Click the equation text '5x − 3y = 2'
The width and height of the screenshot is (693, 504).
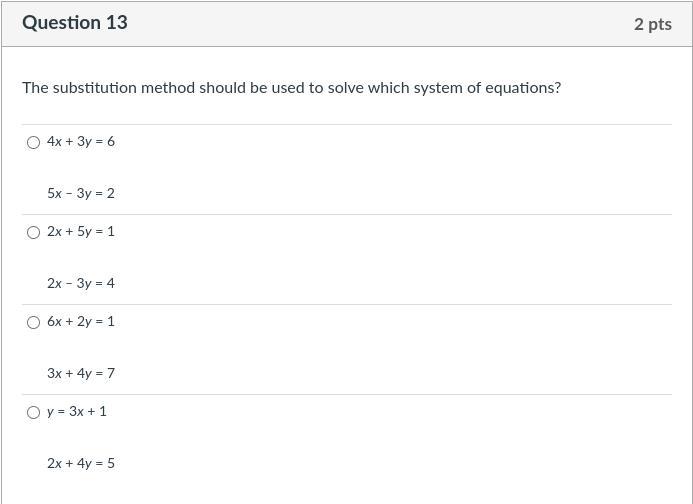tap(81, 193)
